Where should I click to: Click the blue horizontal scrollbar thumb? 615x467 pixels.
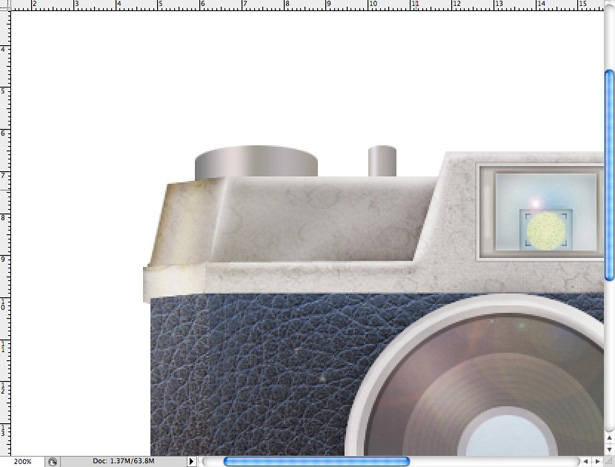click(x=317, y=462)
